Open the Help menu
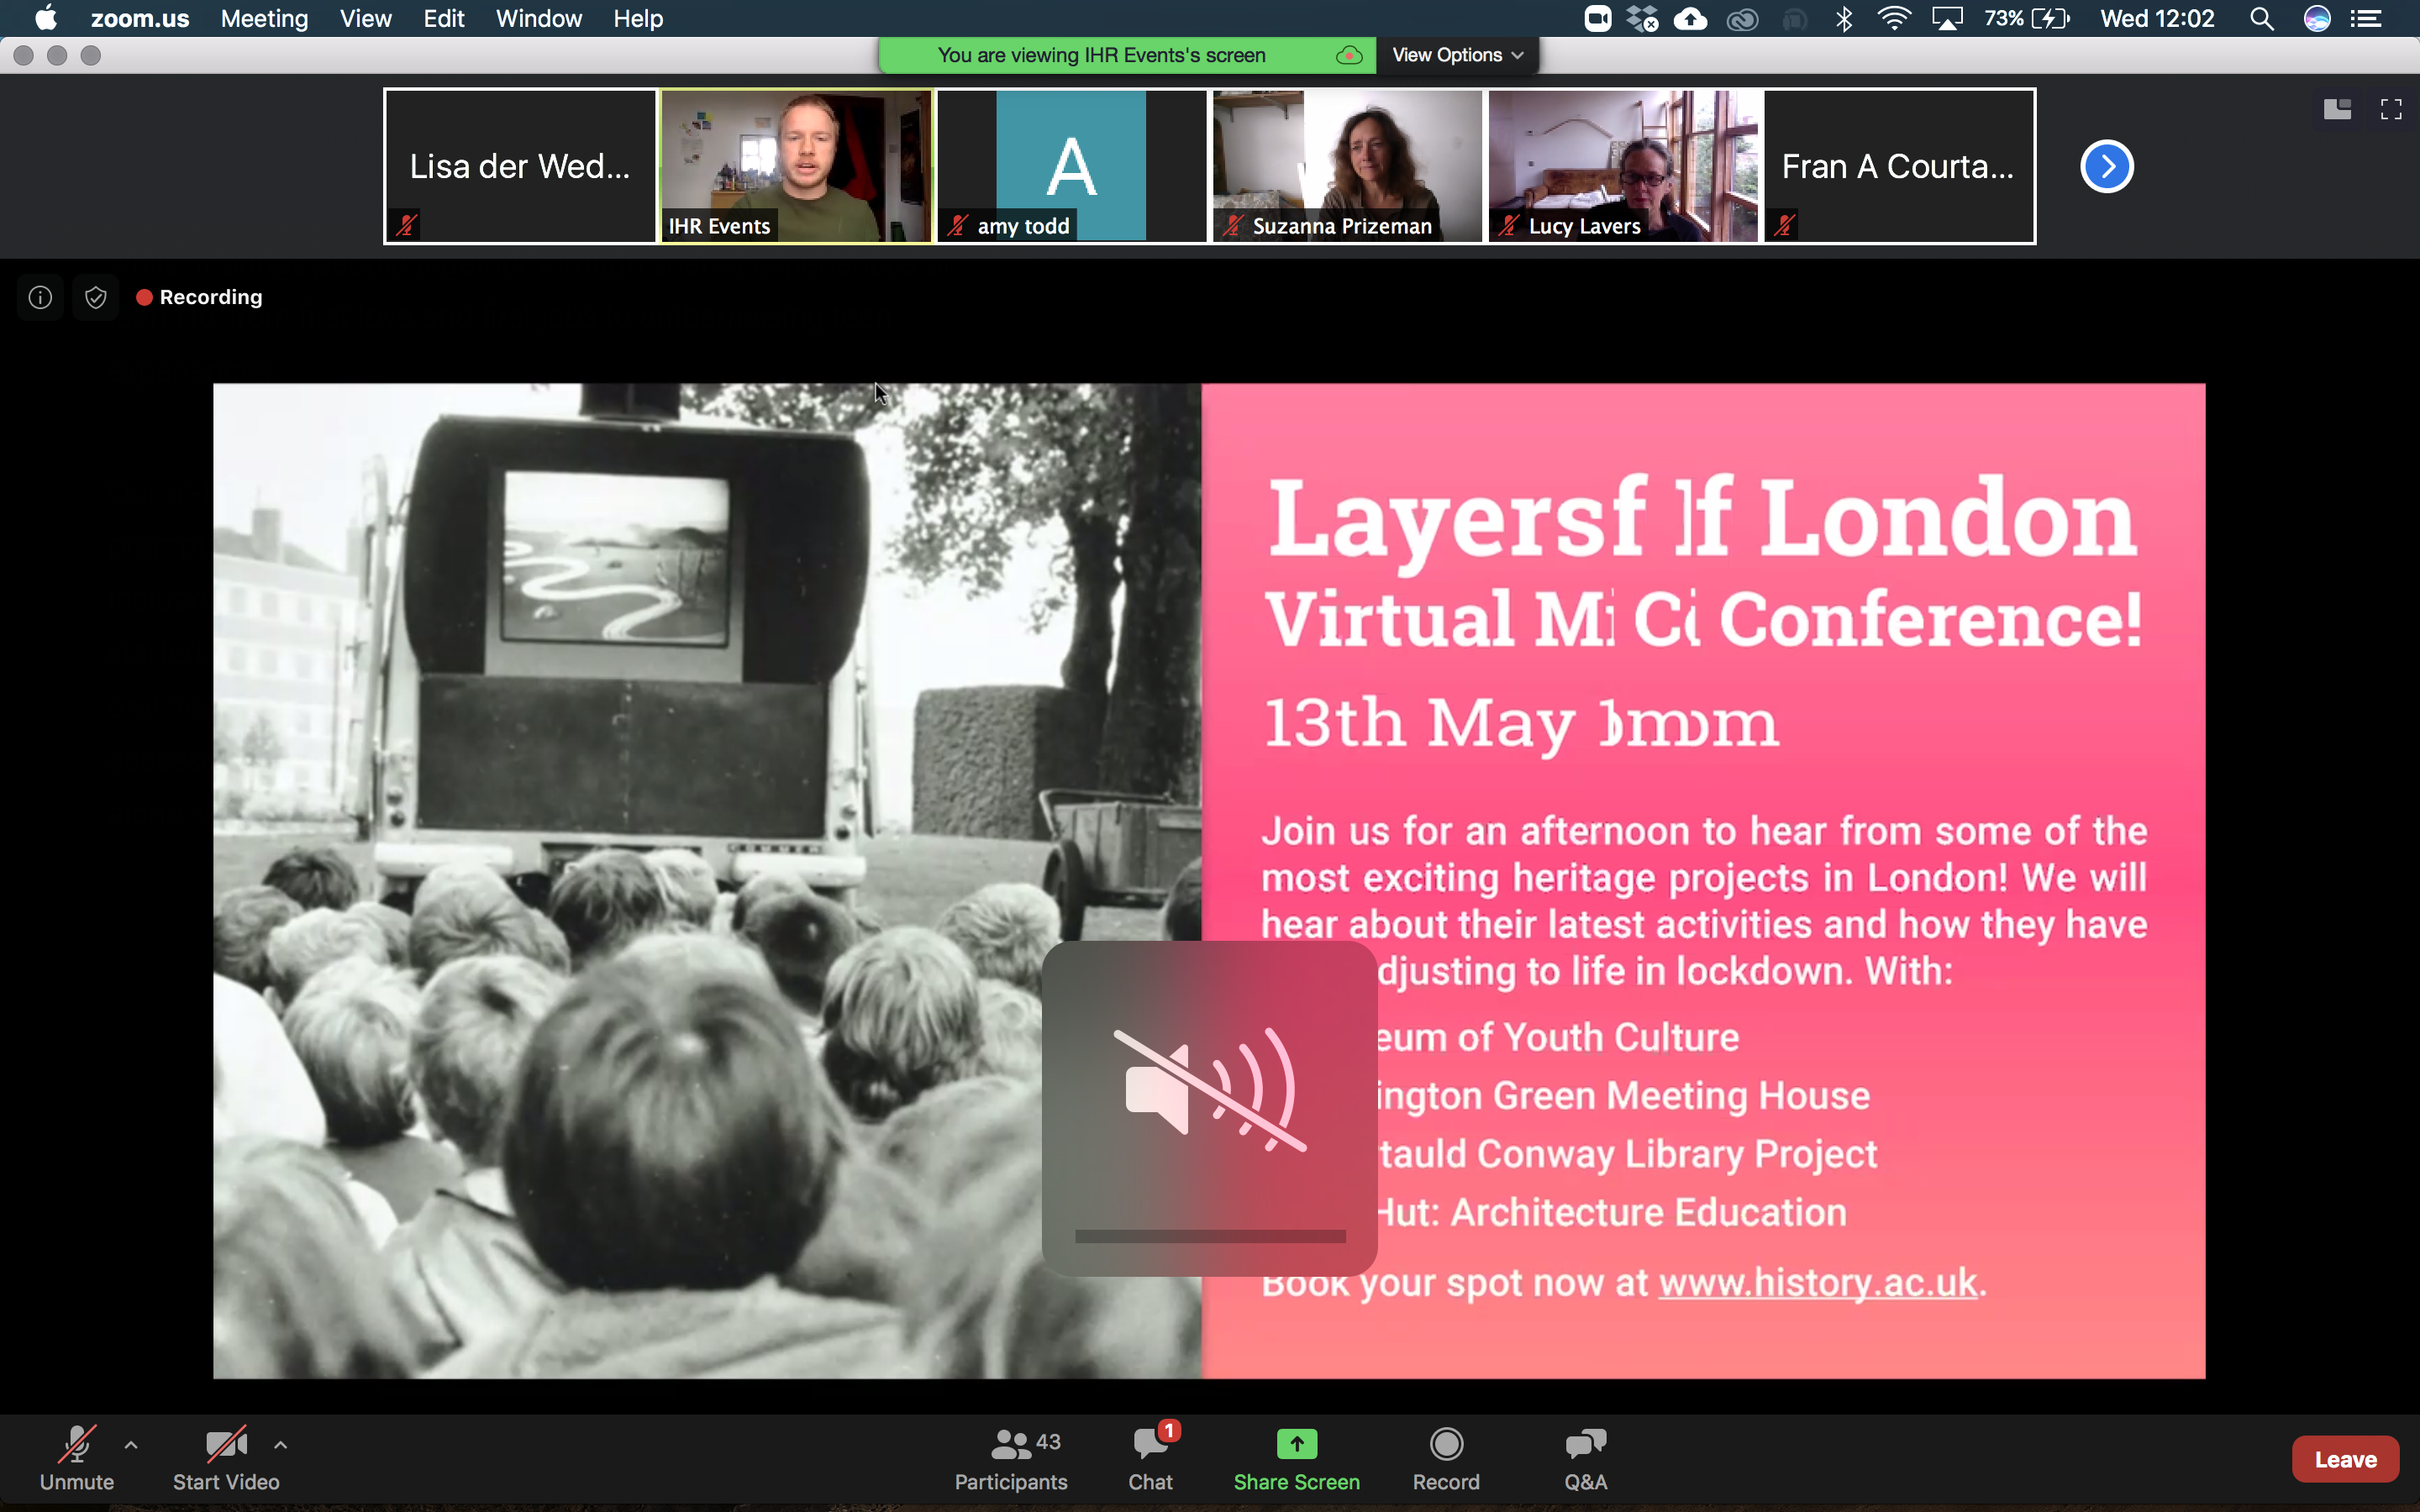Screen dimensions: 2420x1512 point(638,18)
